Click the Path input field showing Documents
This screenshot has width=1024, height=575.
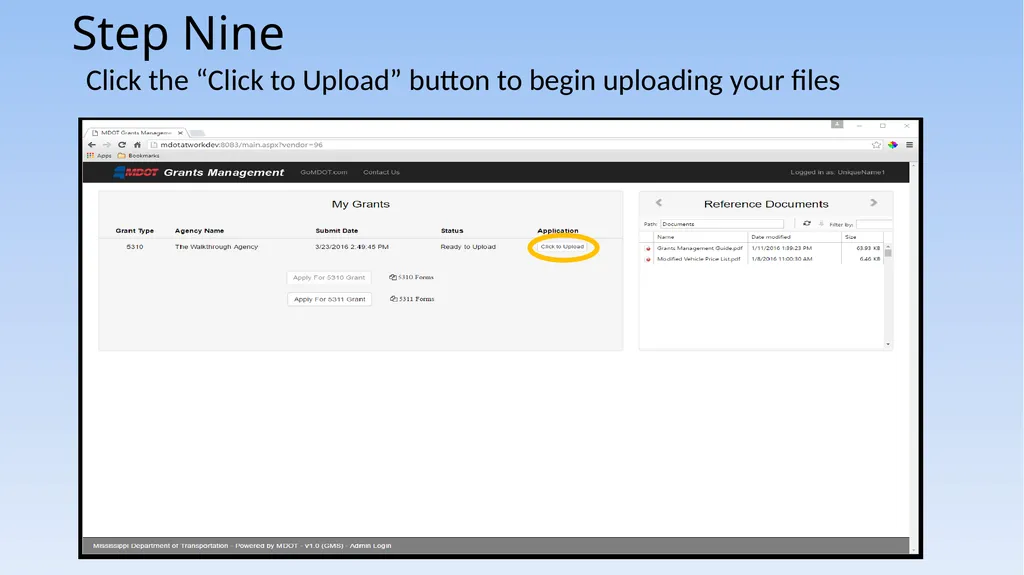coord(722,224)
